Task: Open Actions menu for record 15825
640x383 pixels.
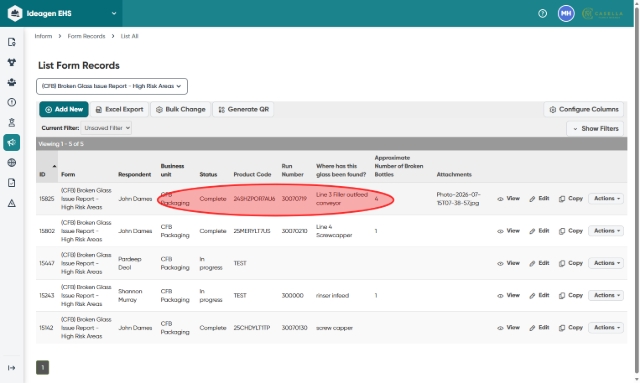Action: (606, 198)
